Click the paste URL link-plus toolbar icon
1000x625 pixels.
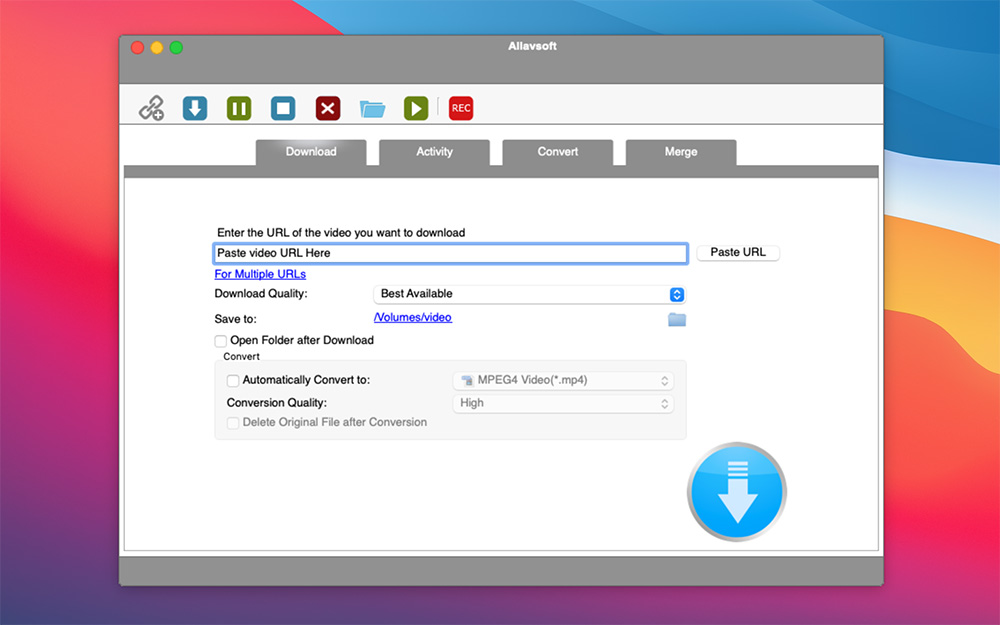(152, 108)
